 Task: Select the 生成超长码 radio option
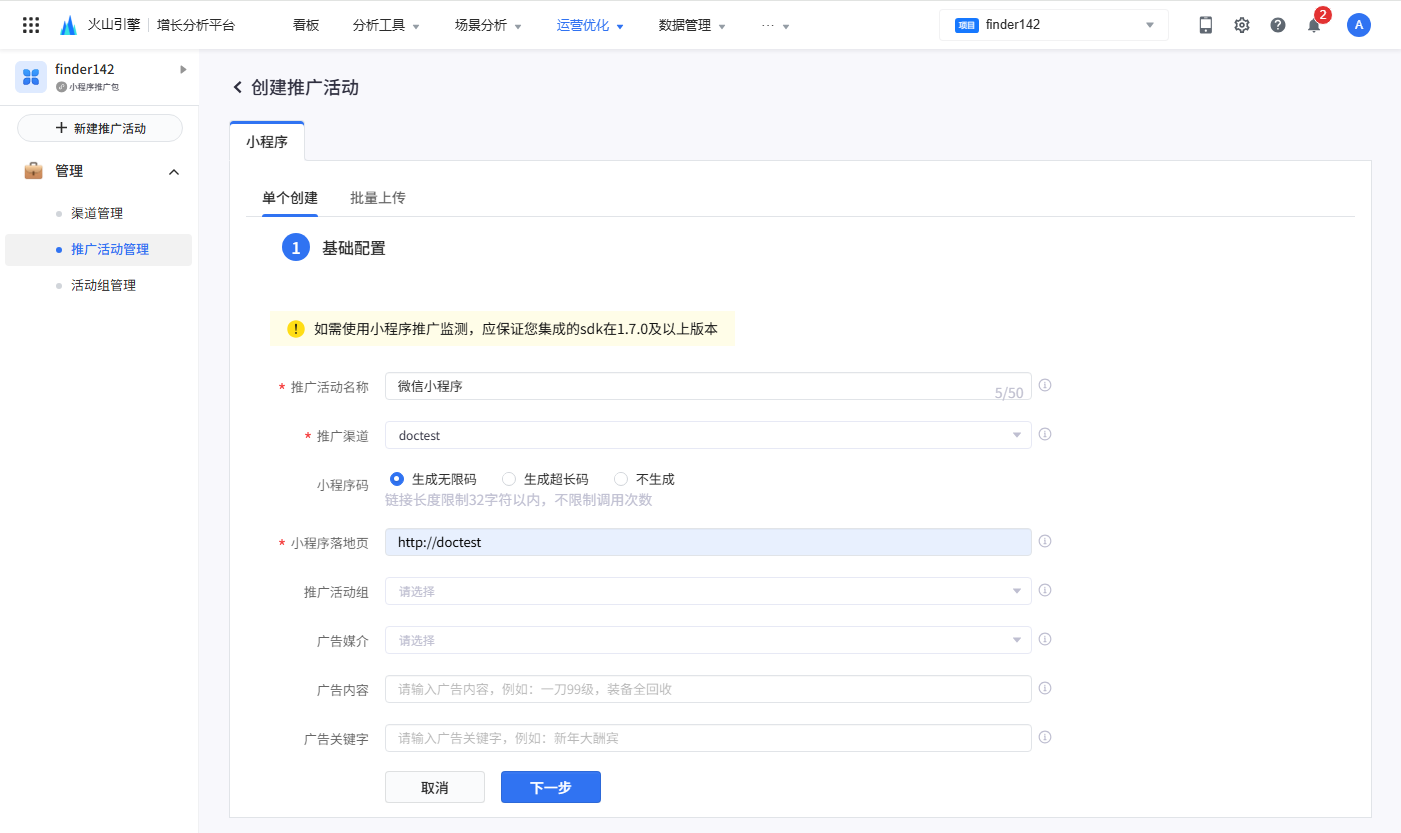tap(509, 479)
